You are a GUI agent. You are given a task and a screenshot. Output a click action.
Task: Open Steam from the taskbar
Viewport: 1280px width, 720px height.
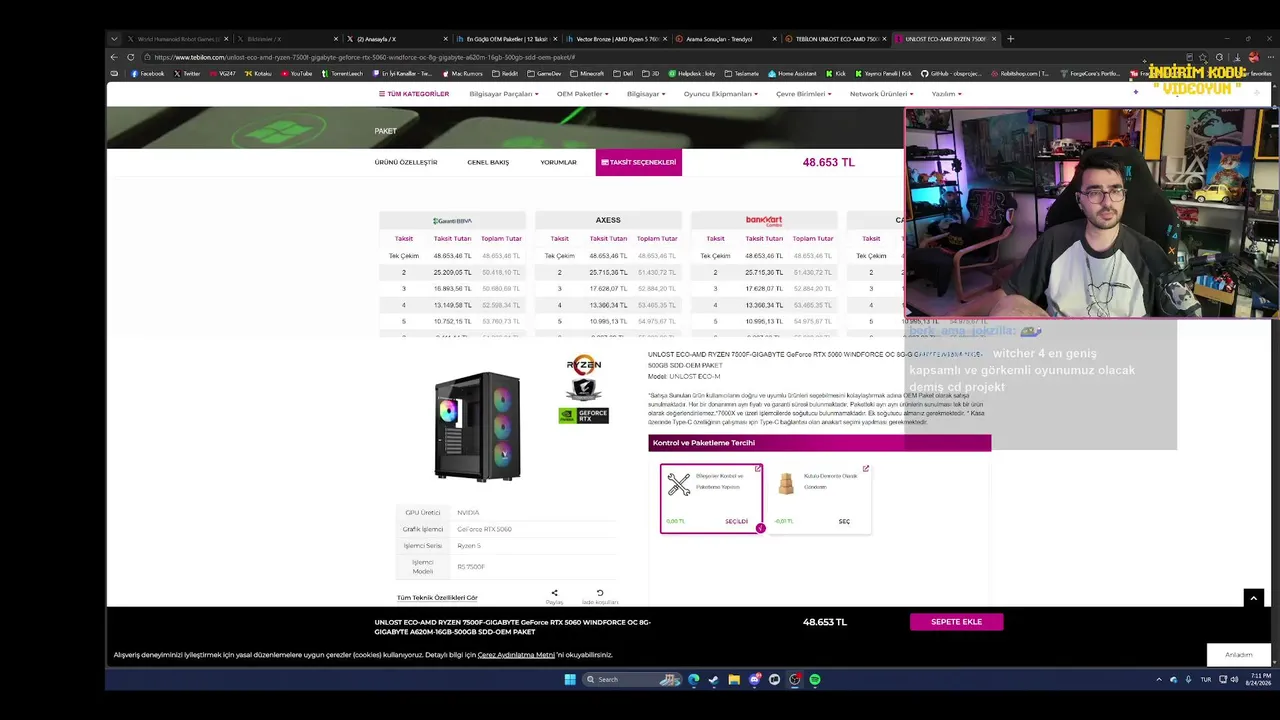tap(713, 680)
